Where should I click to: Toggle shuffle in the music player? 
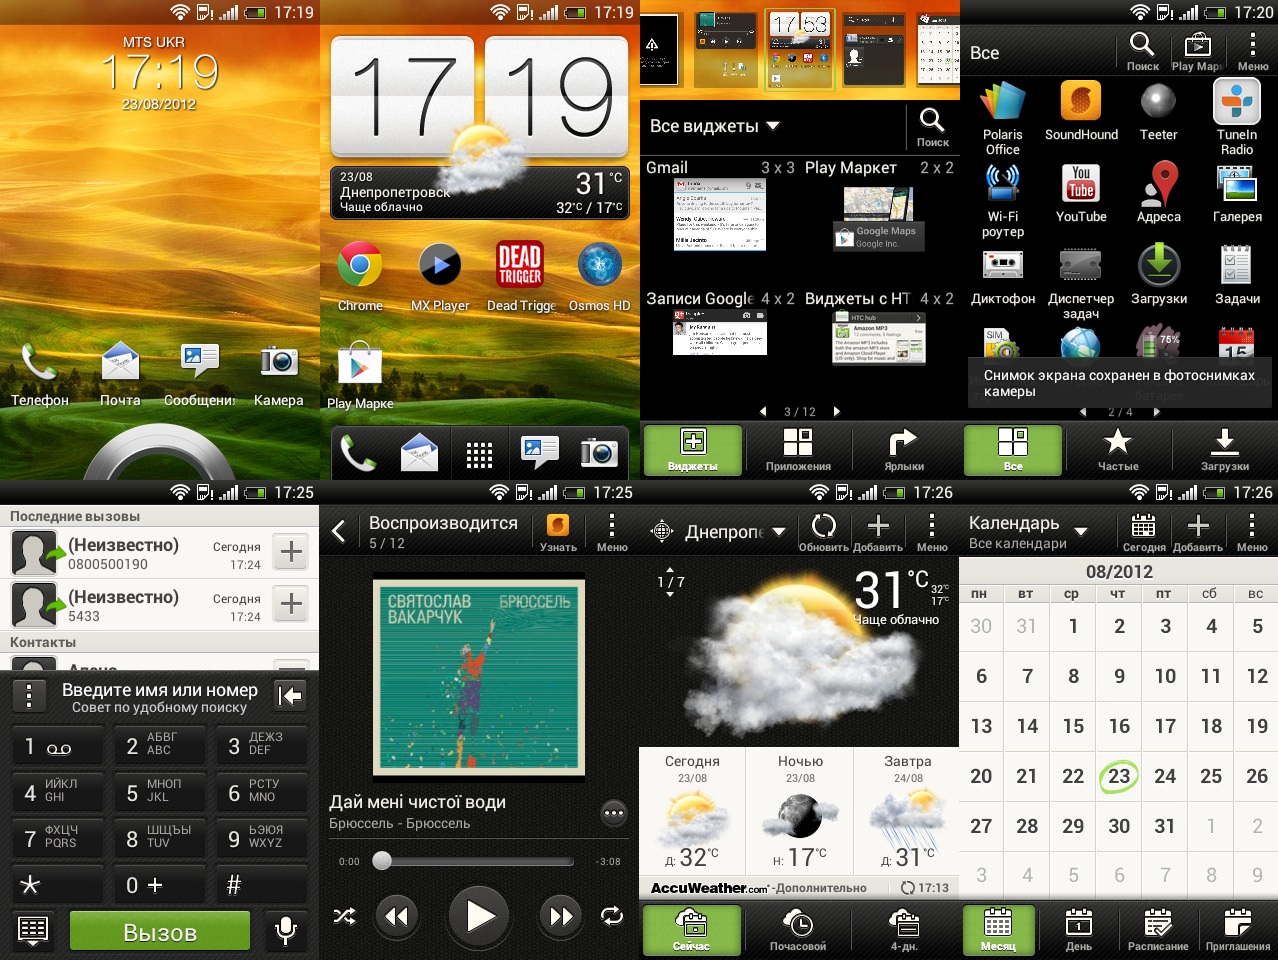(x=344, y=915)
